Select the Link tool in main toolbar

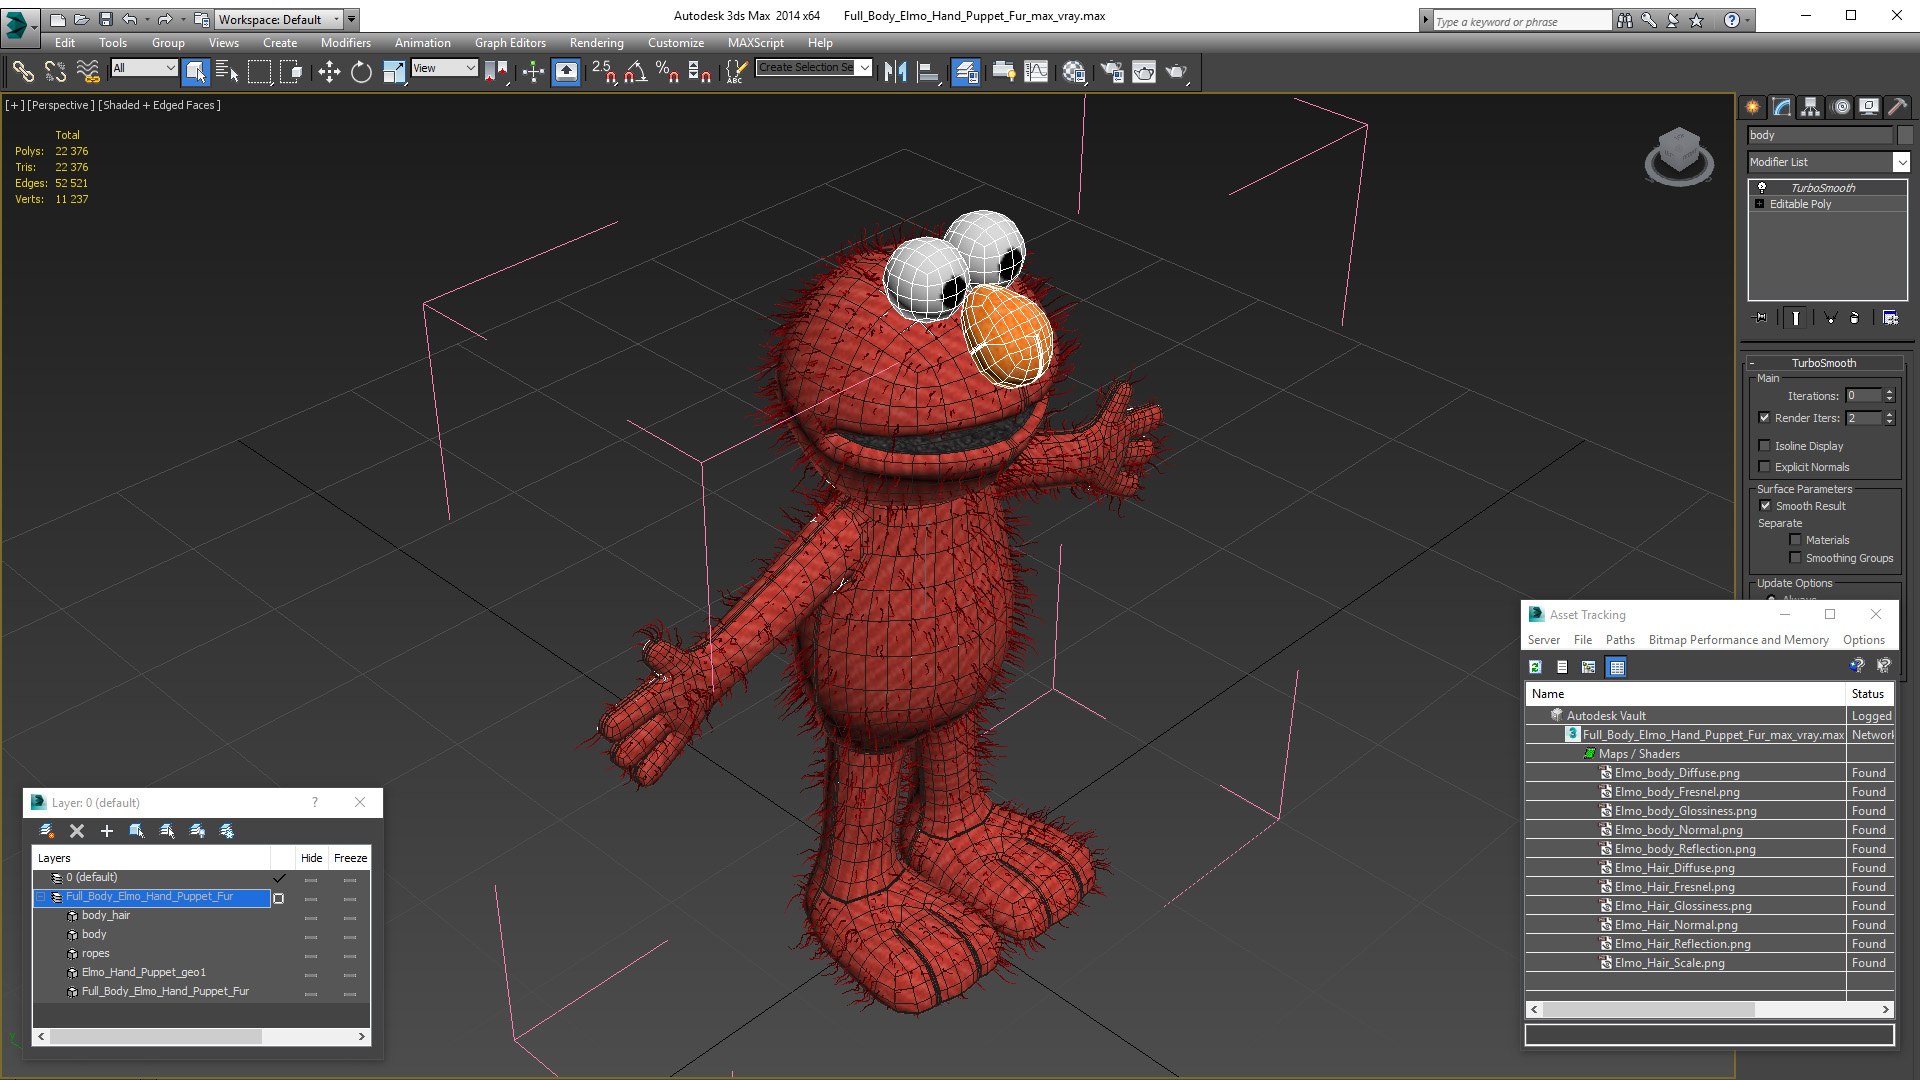coord(23,71)
